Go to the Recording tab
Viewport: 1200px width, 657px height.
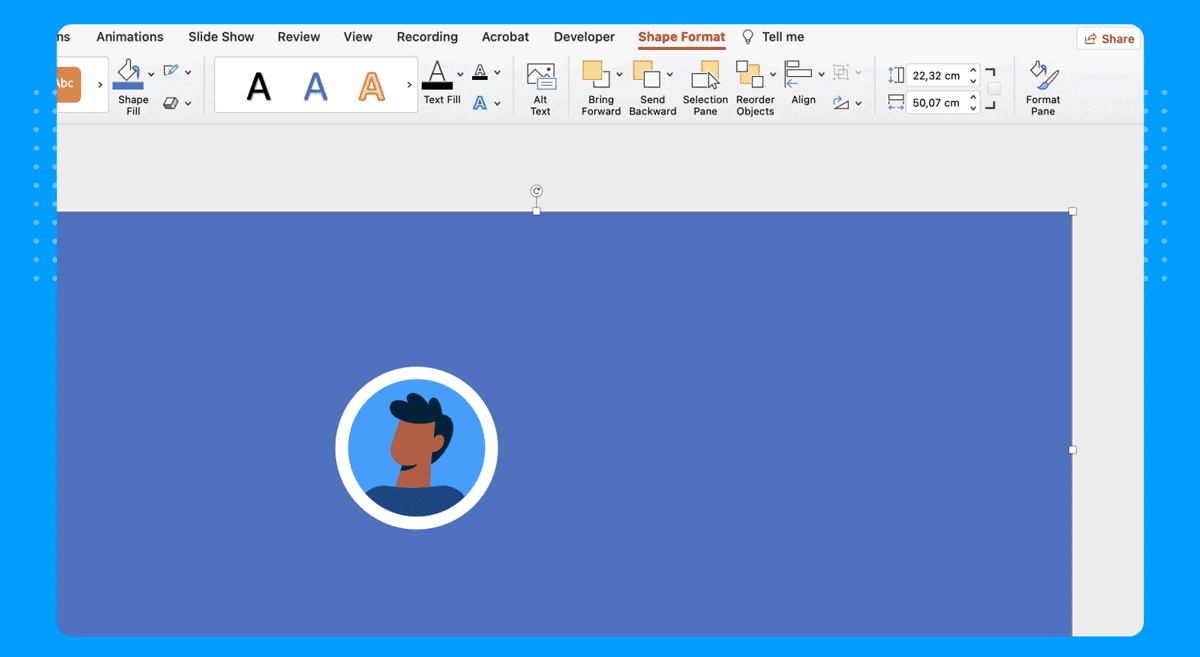click(x=427, y=37)
